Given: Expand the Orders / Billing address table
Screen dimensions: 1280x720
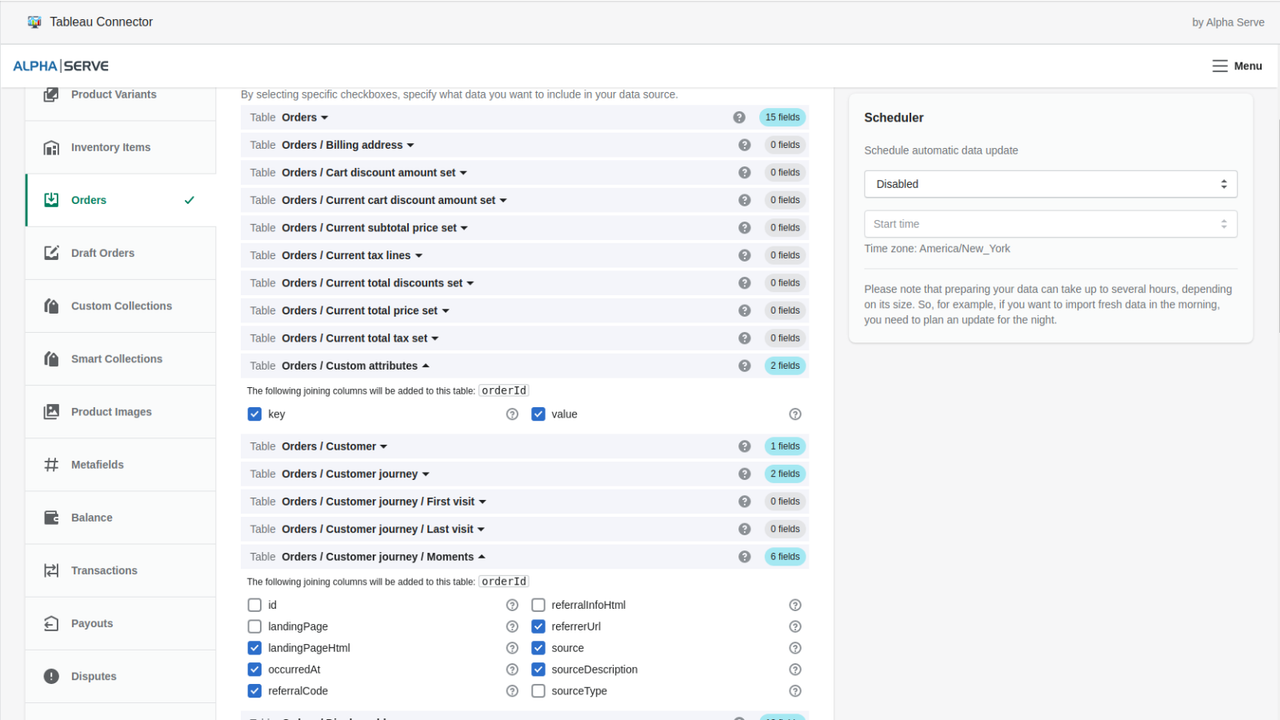Looking at the screenshot, I should [x=408, y=144].
